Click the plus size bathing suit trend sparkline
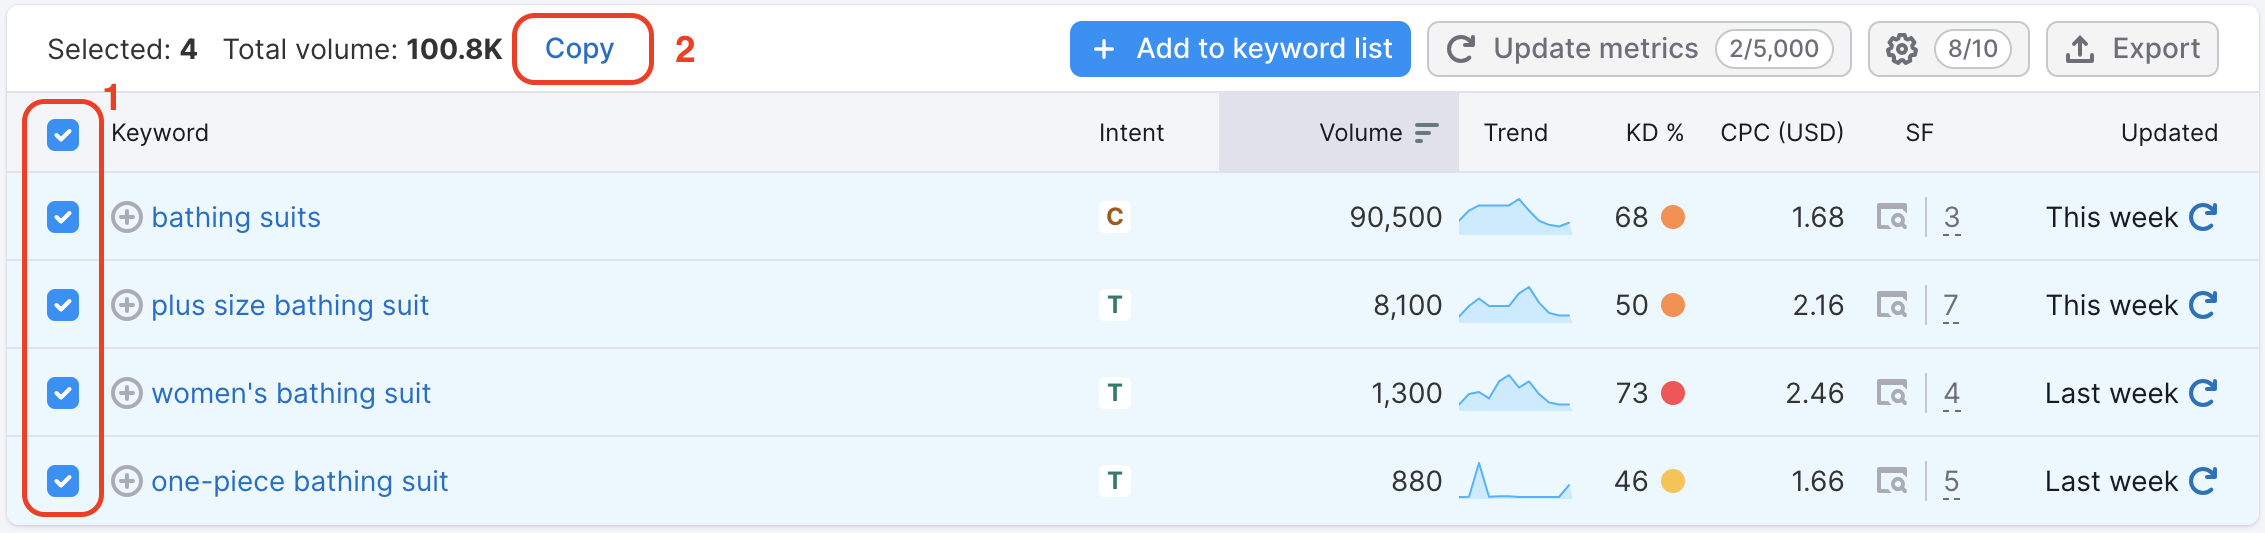The width and height of the screenshot is (2265, 533). tap(1515, 304)
